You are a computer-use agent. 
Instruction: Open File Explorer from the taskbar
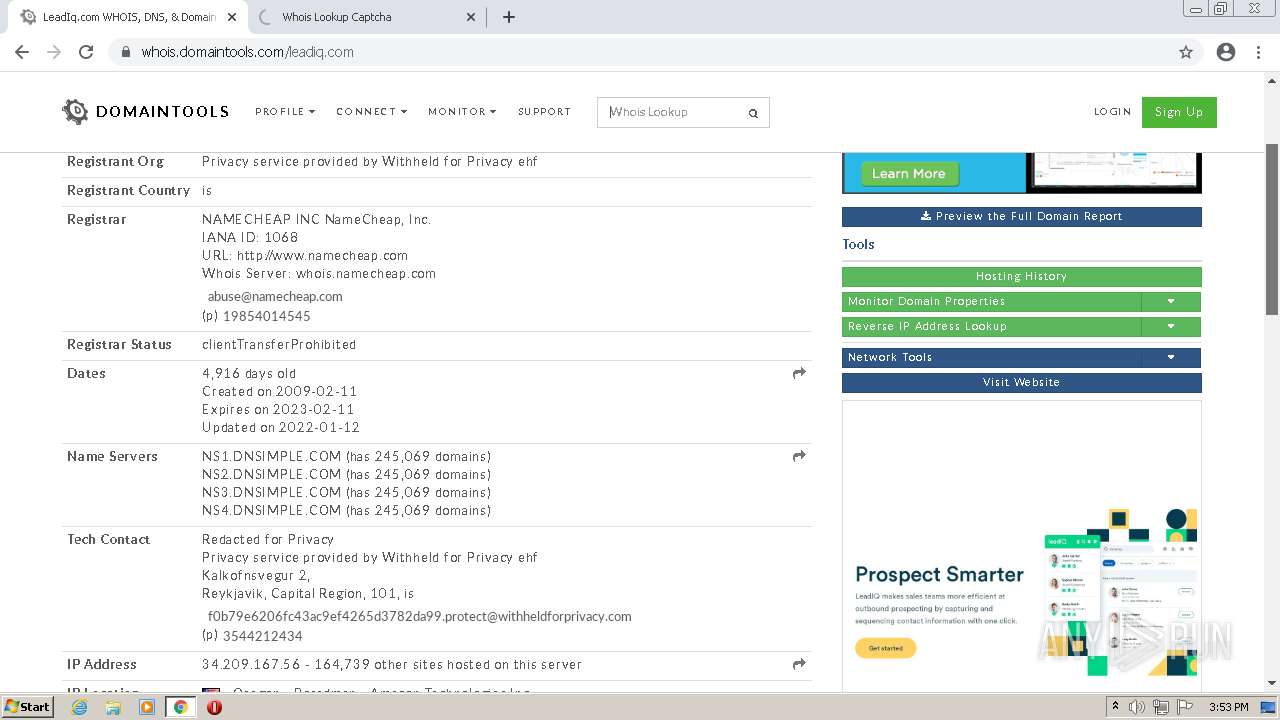tap(113, 707)
